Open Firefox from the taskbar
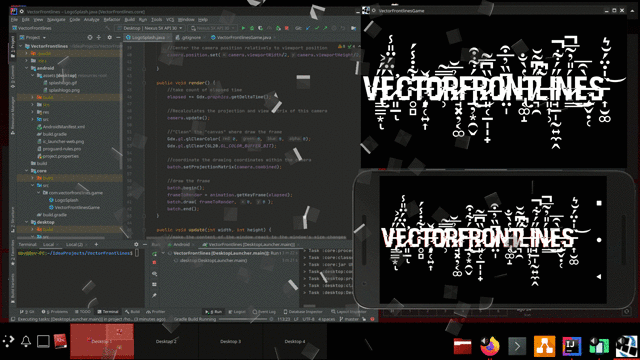 tap(490, 346)
